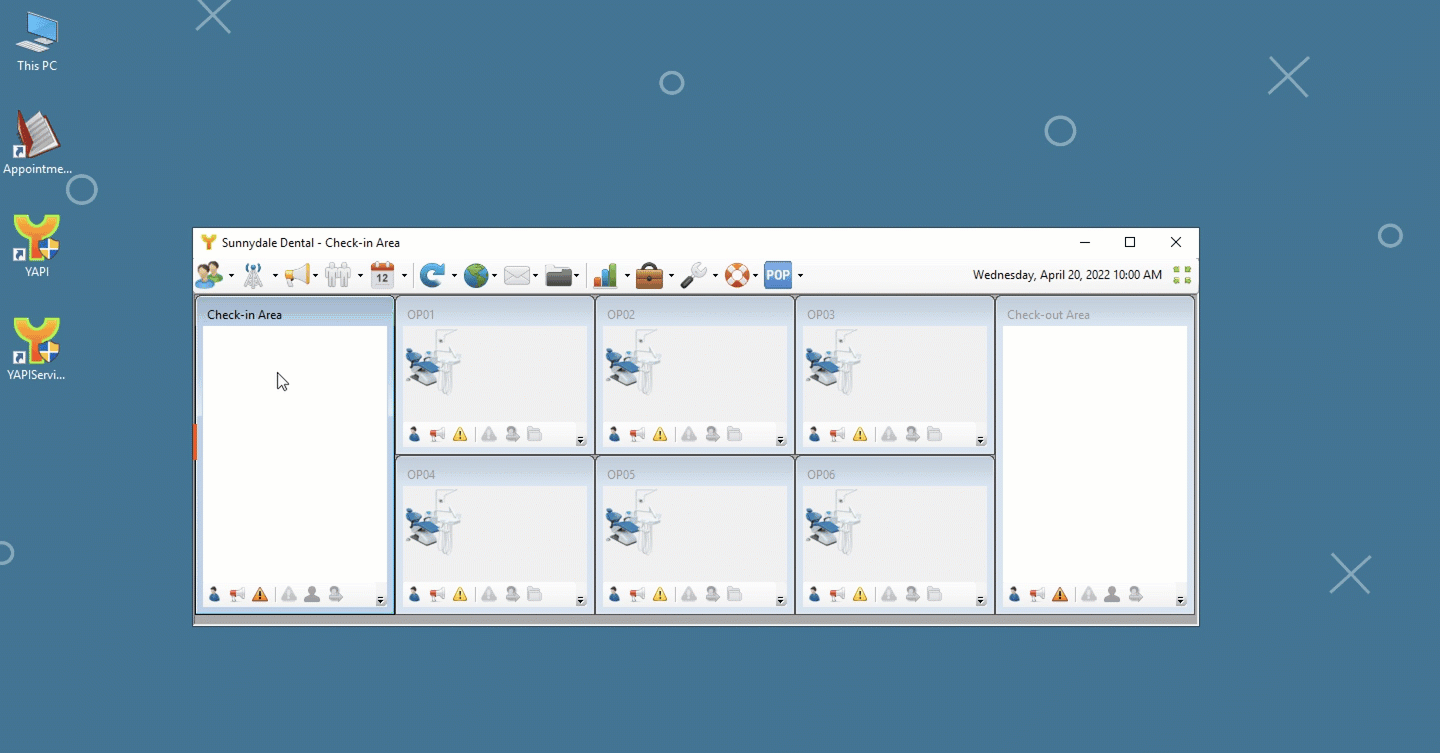
Task: Open the calendar icon showing 12
Action: (382, 275)
